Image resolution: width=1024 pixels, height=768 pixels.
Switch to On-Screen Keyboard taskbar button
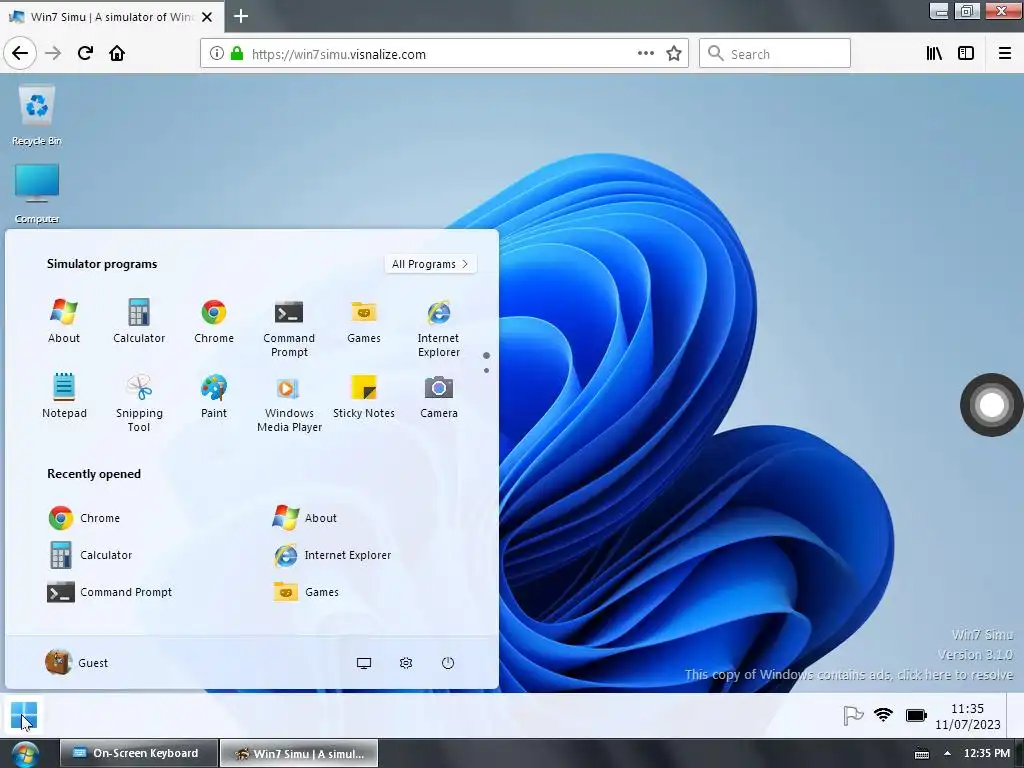(x=138, y=753)
